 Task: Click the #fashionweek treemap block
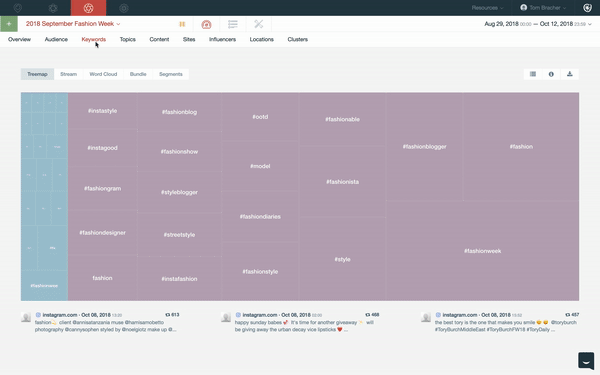pyautogui.click(x=483, y=251)
